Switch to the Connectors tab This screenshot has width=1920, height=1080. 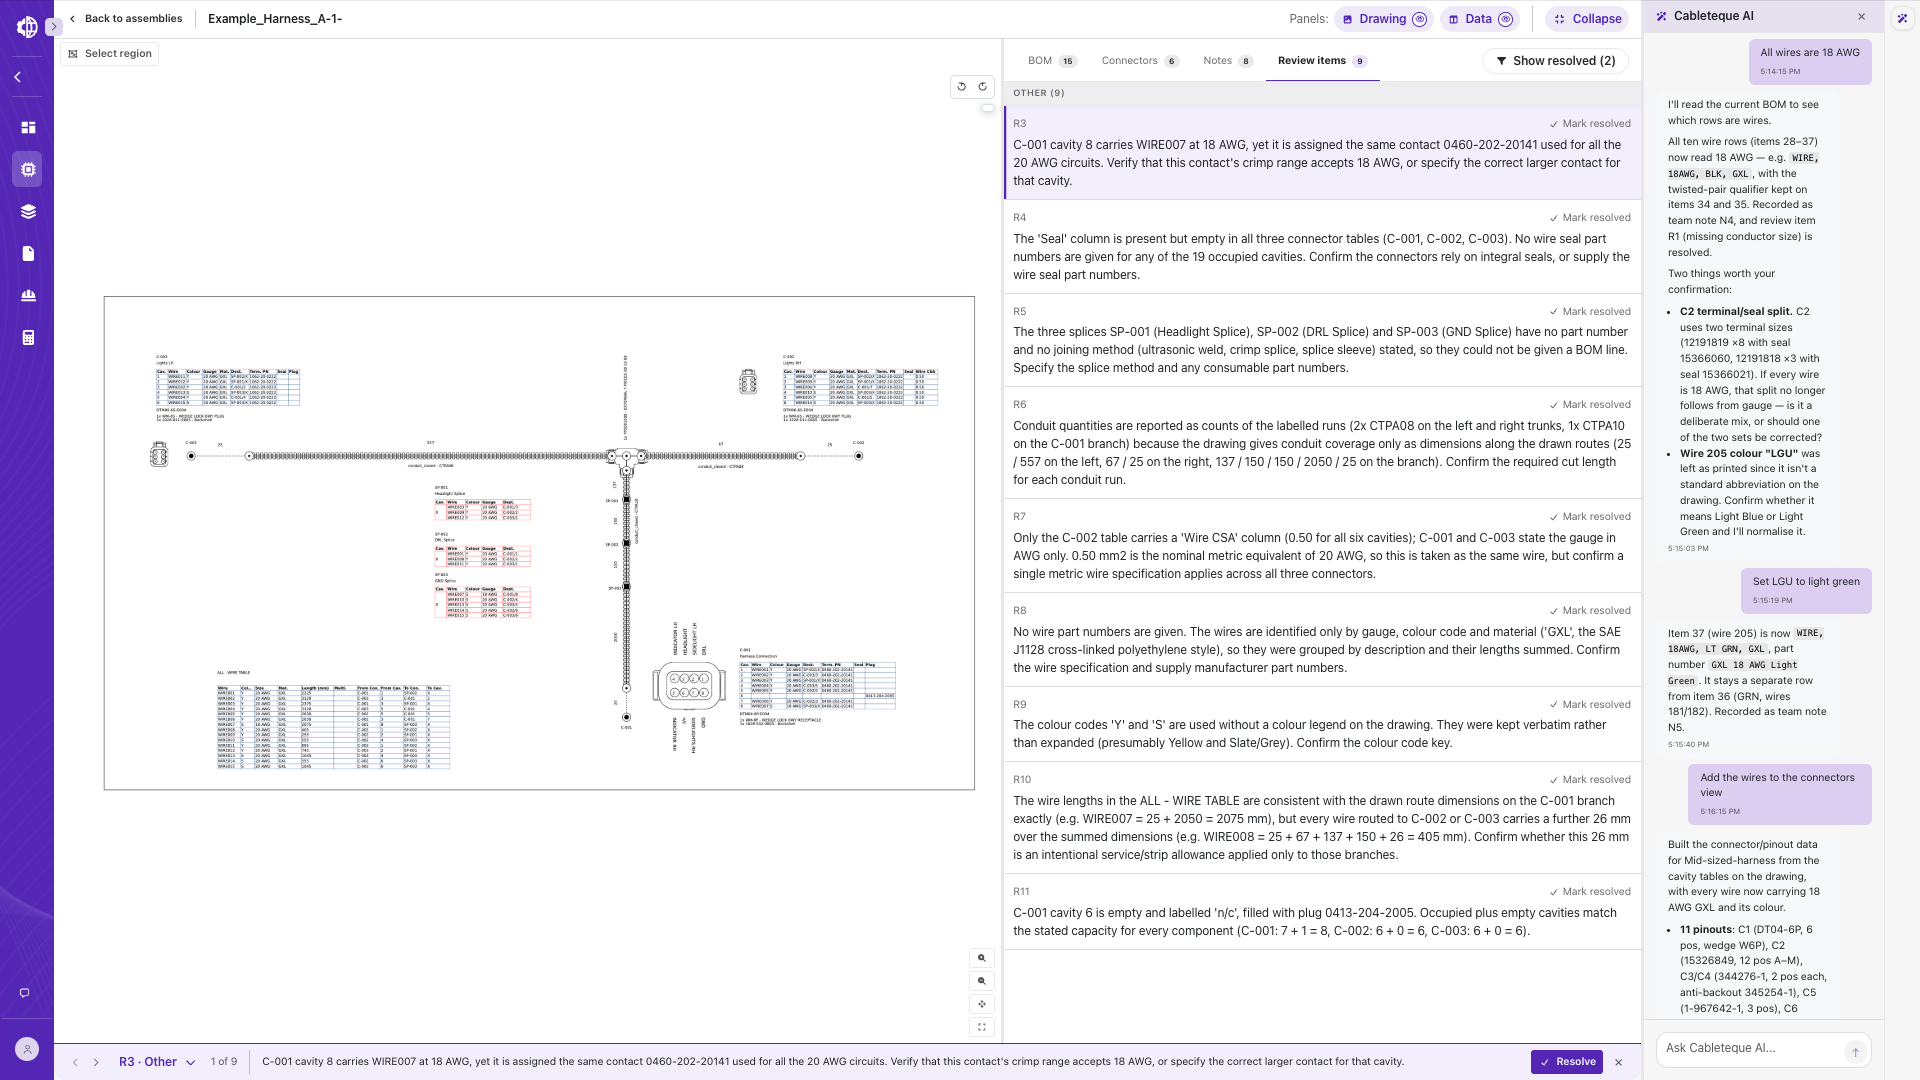point(1140,61)
